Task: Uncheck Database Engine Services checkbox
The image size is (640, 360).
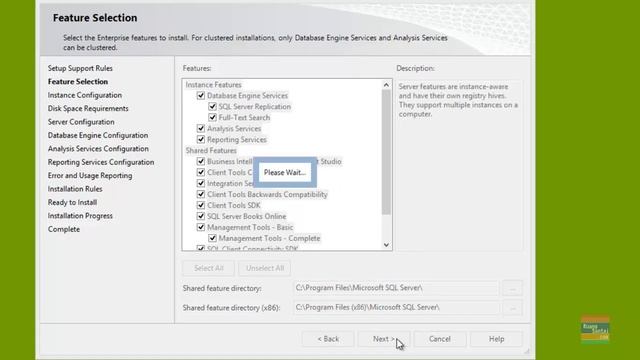Action: 200,96
